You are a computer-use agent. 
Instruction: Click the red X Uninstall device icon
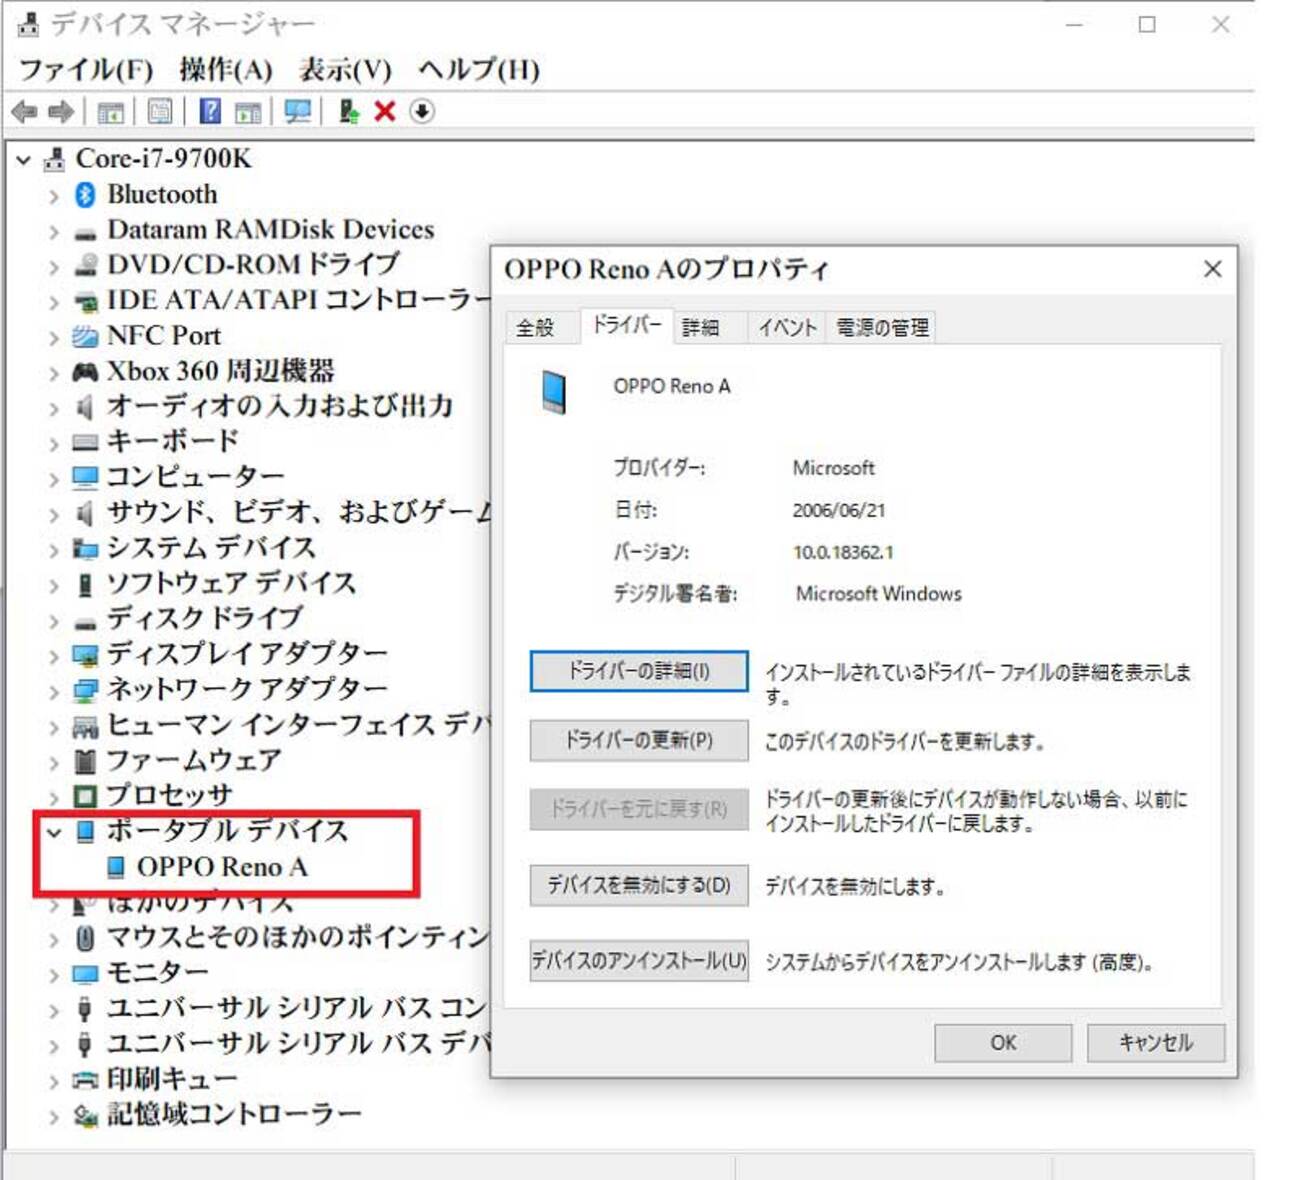385,111
